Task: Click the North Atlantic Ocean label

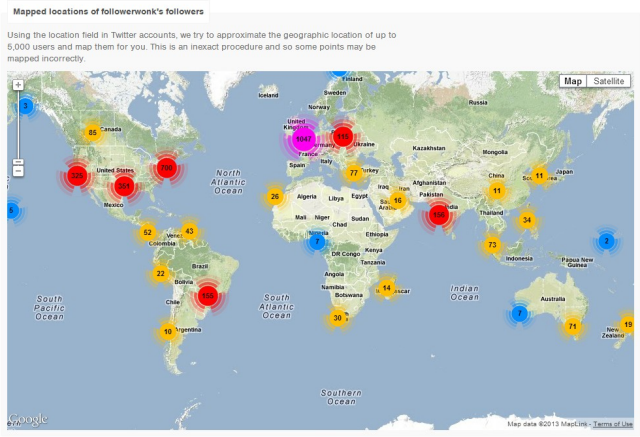Action: tap(228, 182)
